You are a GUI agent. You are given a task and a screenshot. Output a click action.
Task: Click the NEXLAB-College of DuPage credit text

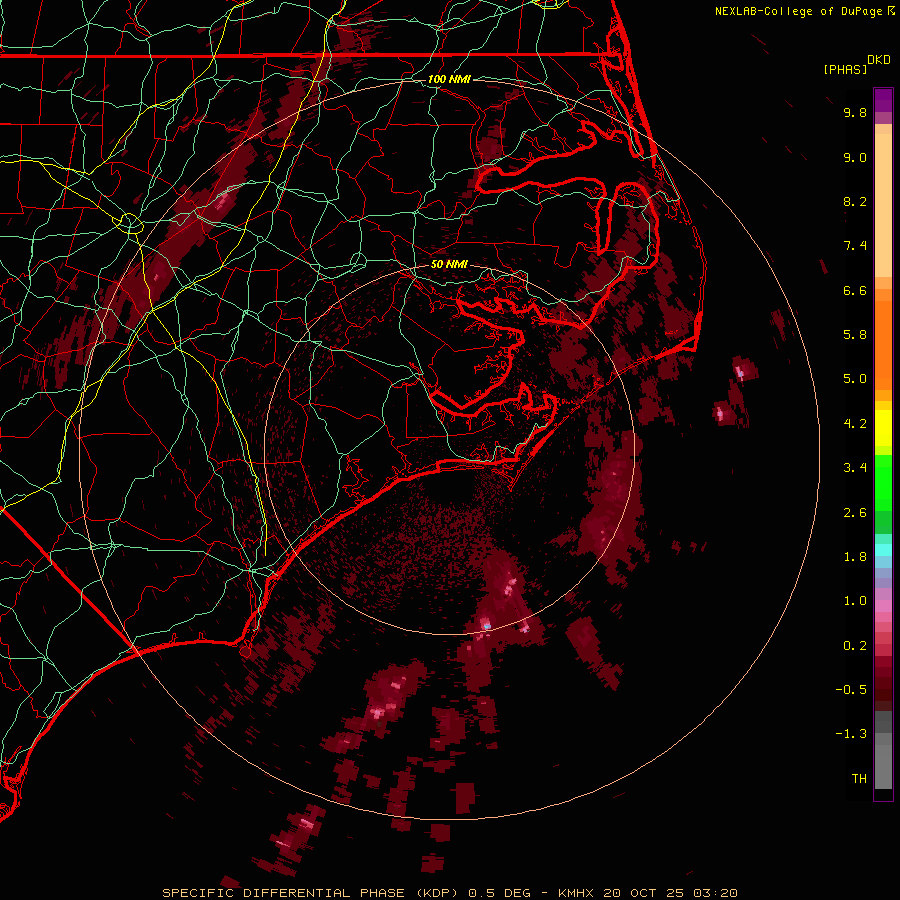[799, 11]
